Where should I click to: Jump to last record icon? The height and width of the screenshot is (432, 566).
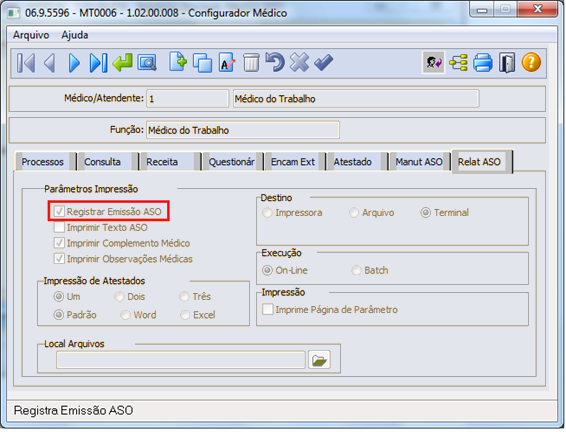(x=98, y=63)
